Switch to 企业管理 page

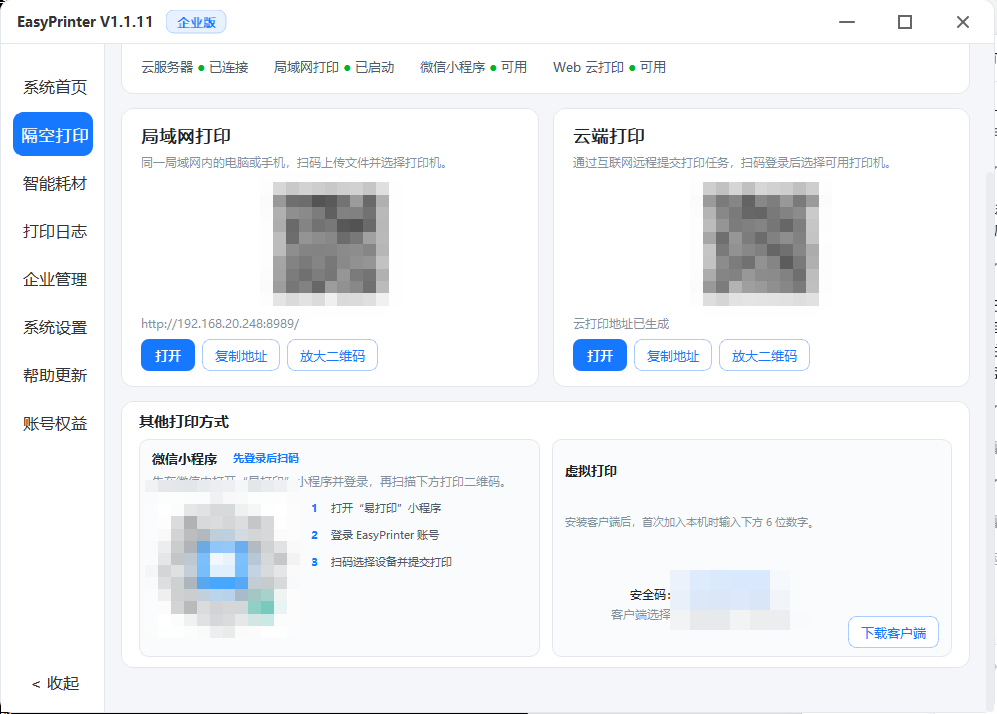[x=55, y=279]
